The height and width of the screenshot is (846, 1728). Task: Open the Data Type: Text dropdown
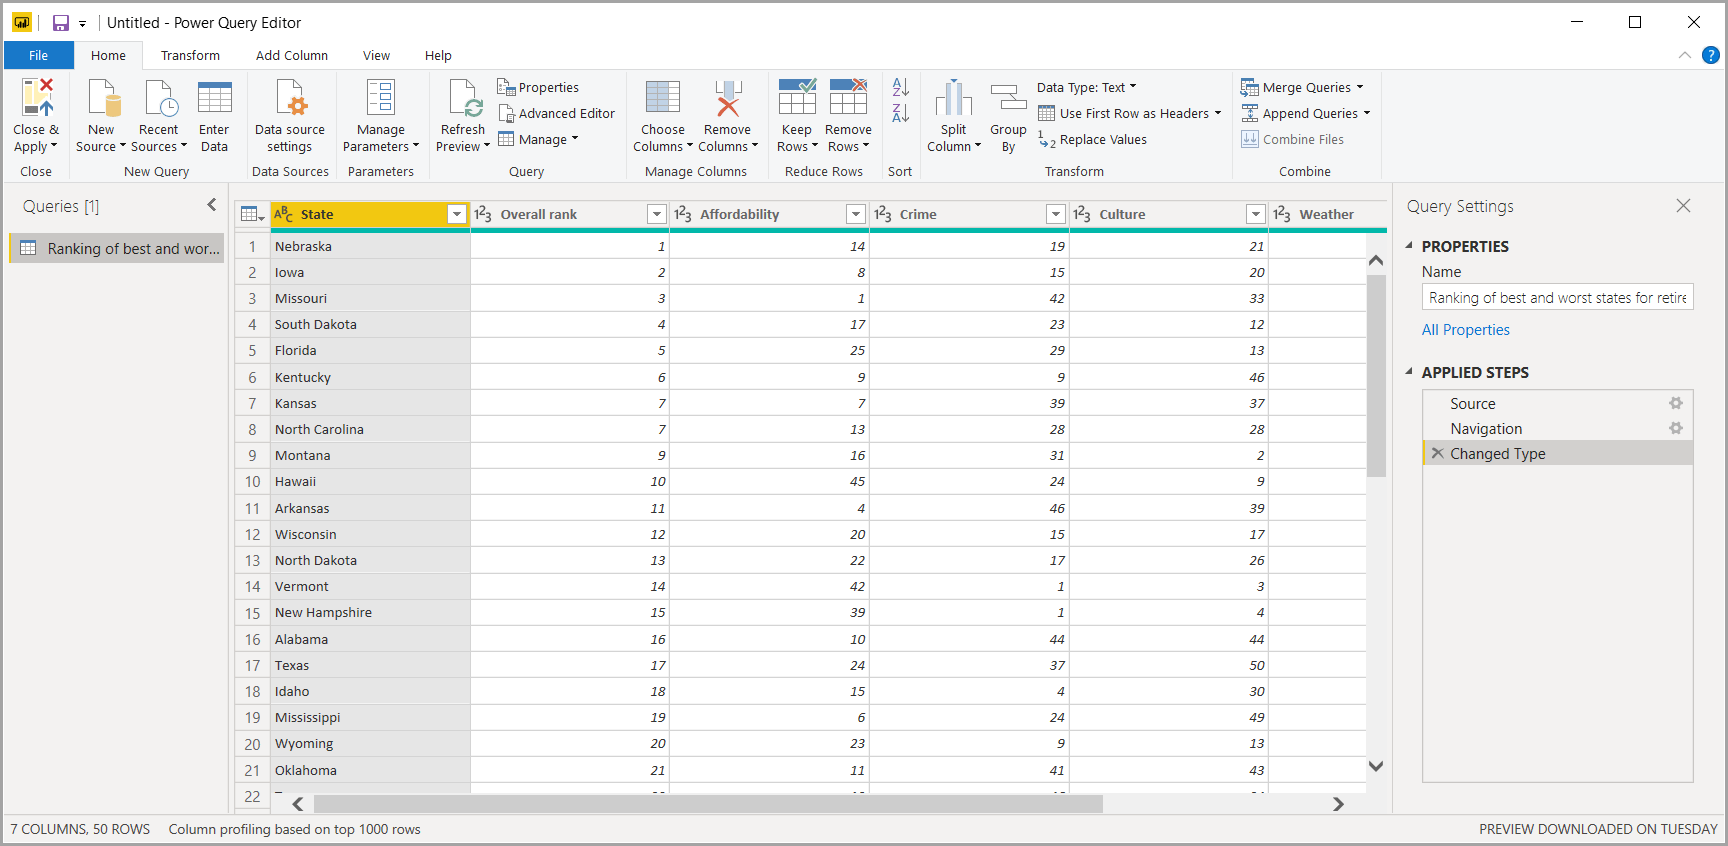pyautogui.click(x=1087, y=88)
